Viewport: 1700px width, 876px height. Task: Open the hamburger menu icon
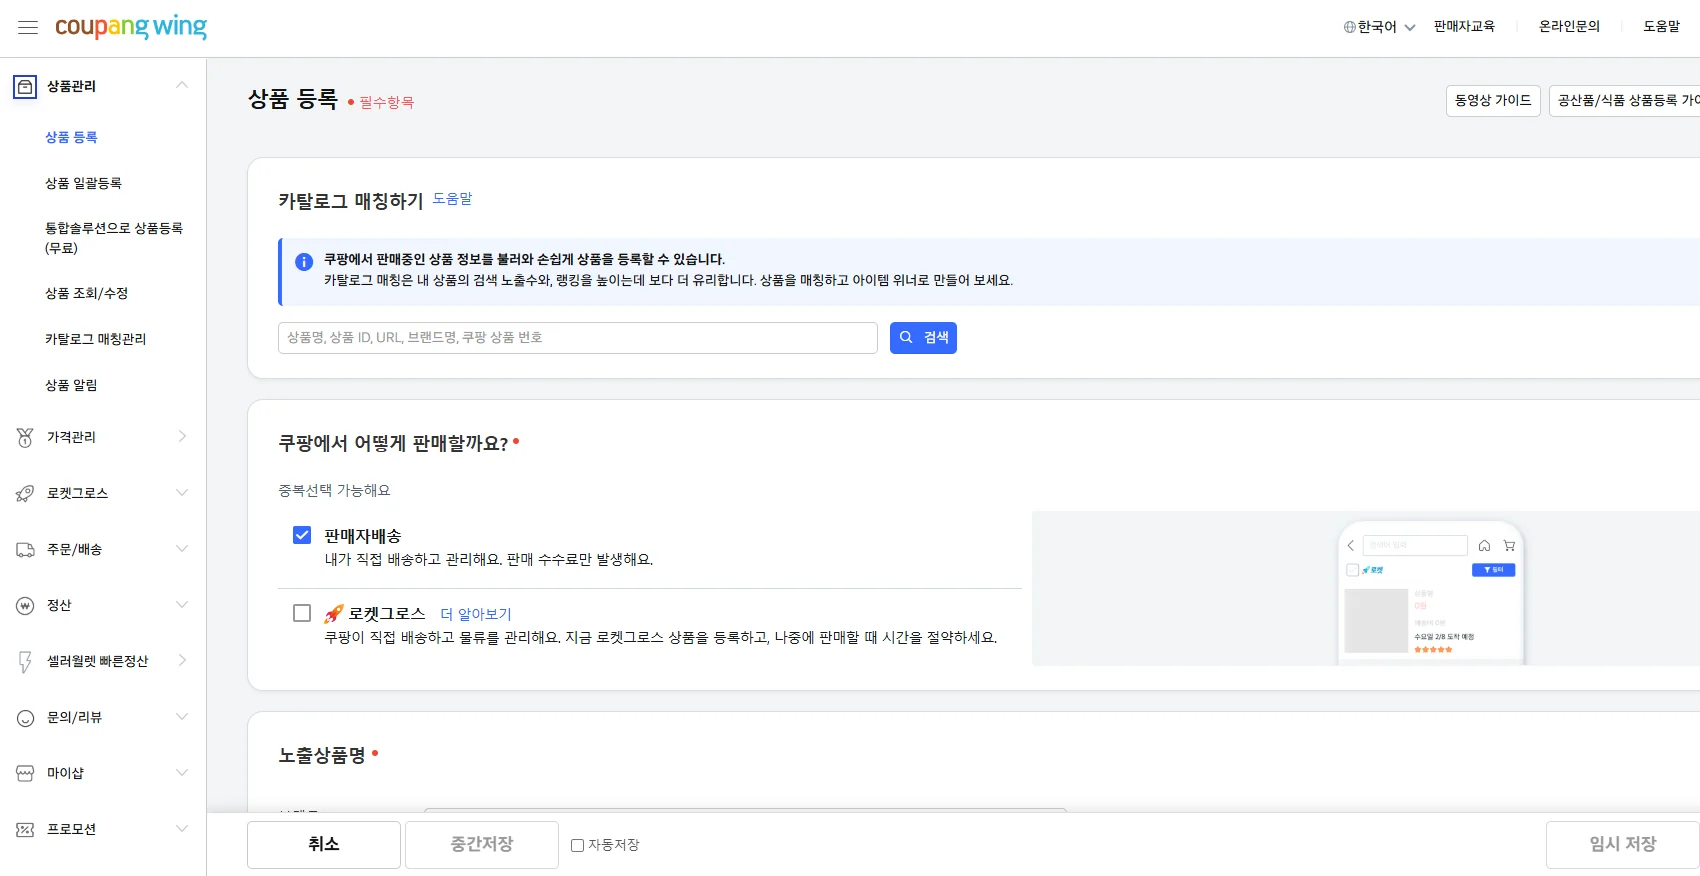point(28,28)
